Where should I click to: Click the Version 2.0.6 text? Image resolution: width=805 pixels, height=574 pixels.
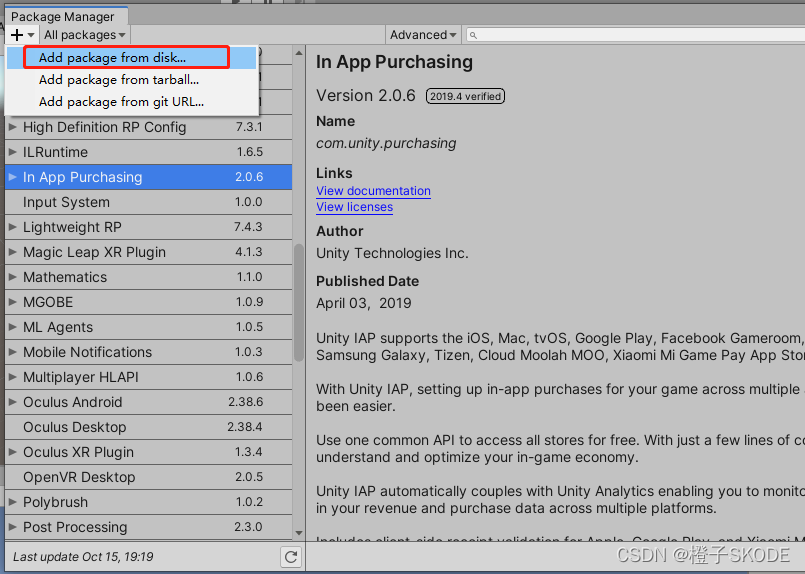point(366,95)
